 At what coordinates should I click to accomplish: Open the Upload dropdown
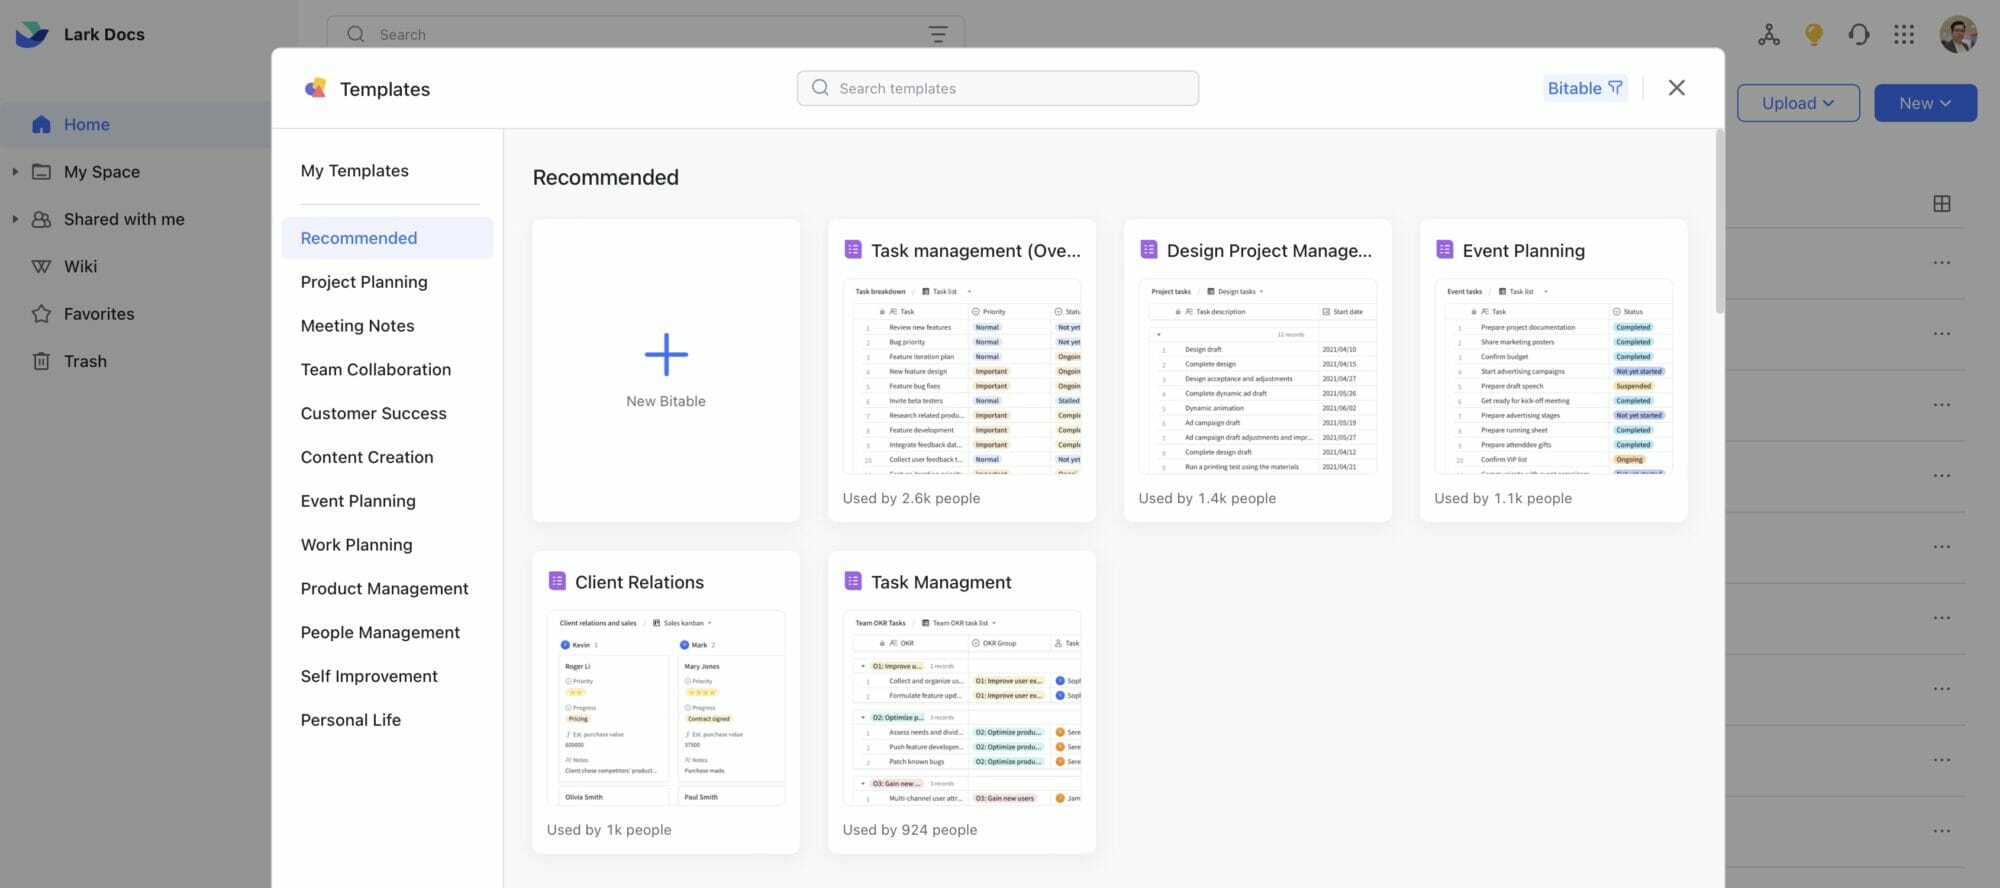point(1798,103)
